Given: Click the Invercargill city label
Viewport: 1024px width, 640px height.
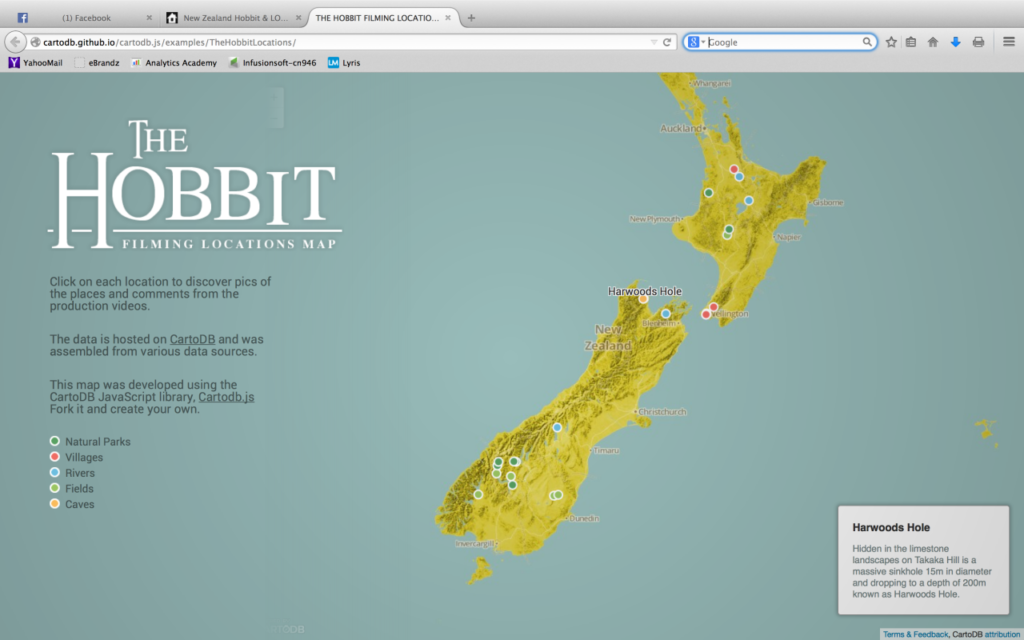Looking at the screenshot, I should (475, 543).
